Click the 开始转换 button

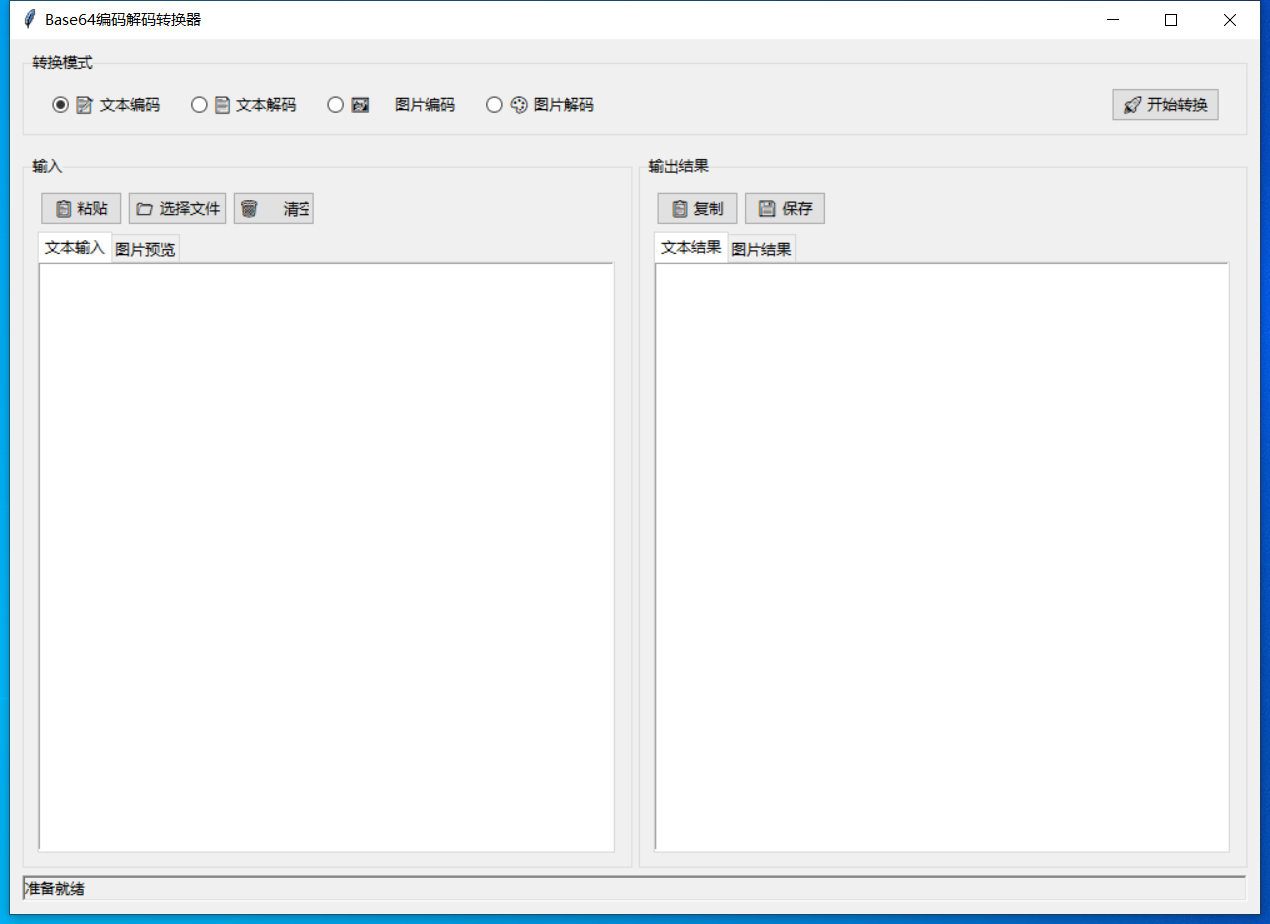1165,105
